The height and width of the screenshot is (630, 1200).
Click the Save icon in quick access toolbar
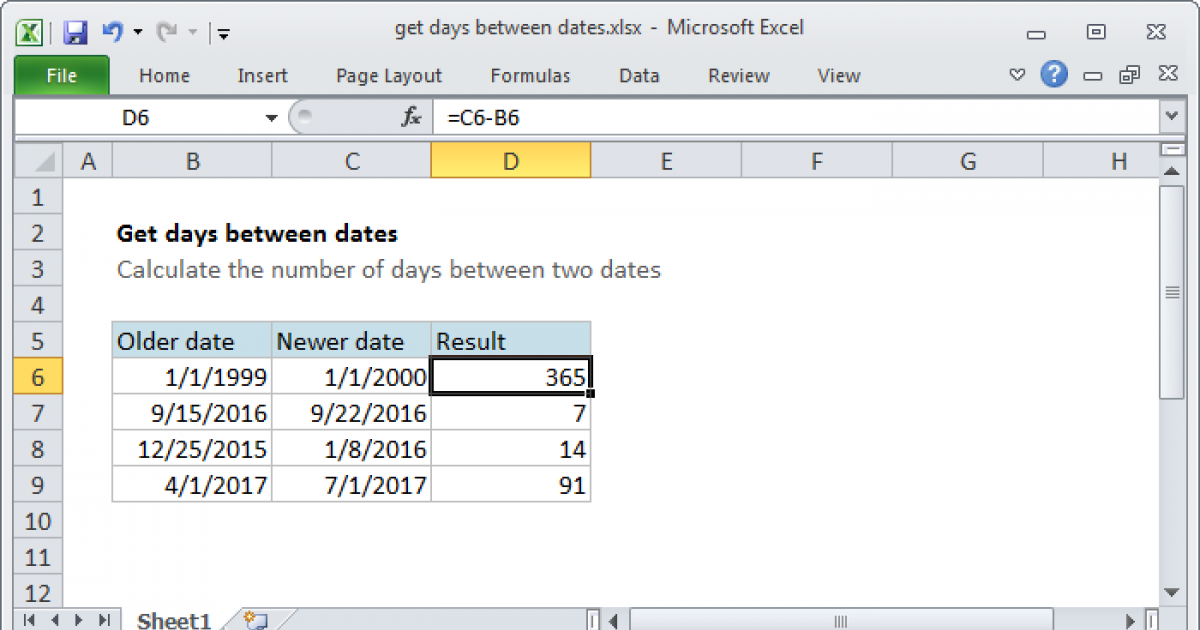click(75, 32)
